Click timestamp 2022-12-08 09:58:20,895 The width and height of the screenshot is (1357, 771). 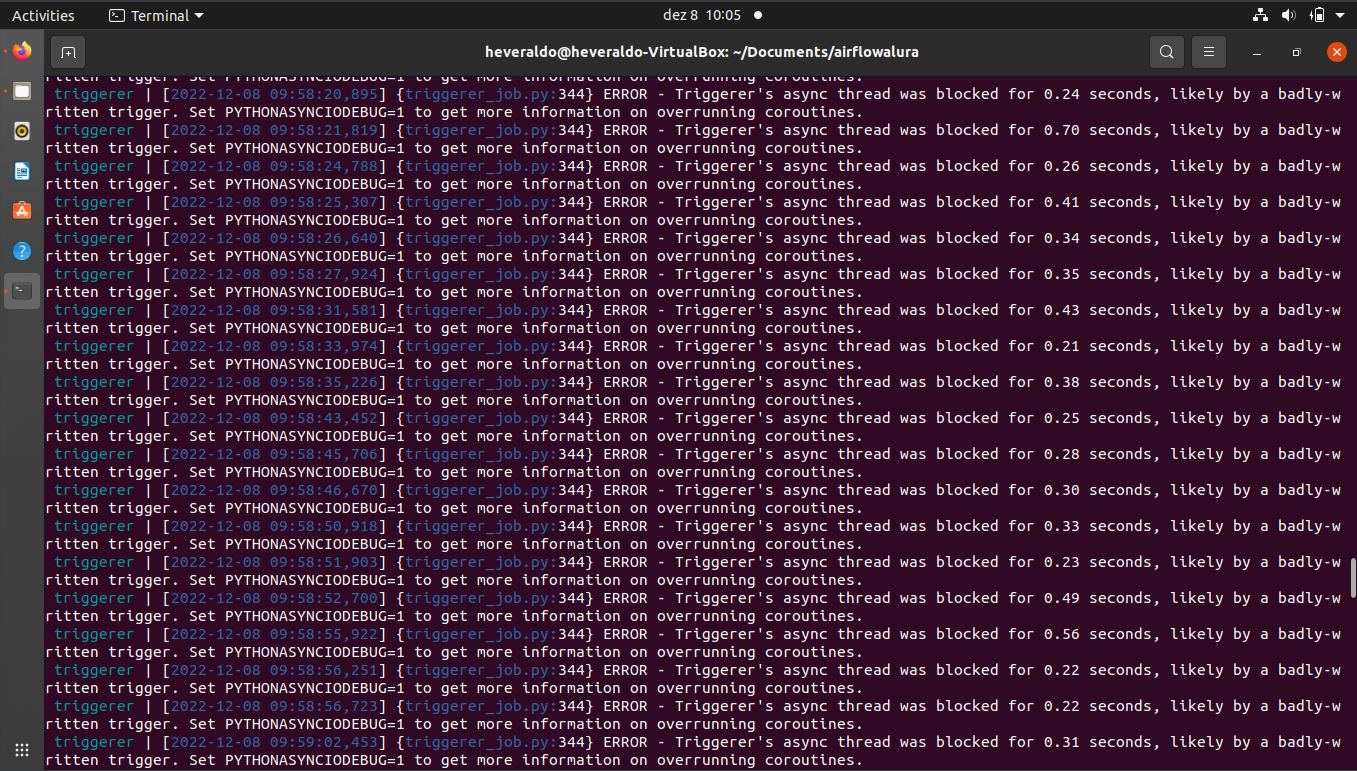tap(274, 94)
